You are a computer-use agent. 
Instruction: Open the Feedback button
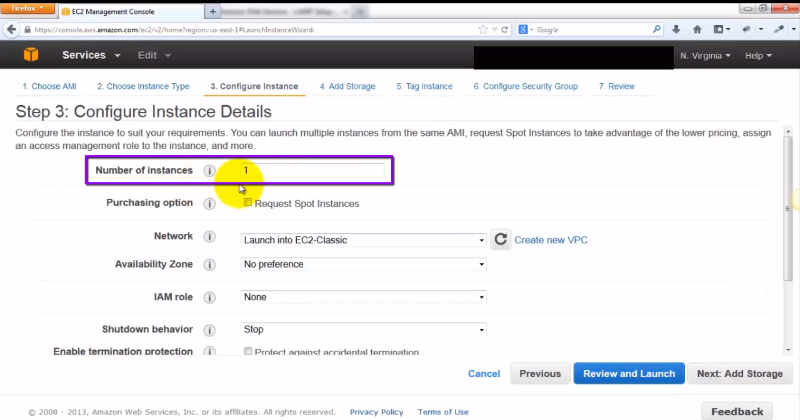(737, 411)
